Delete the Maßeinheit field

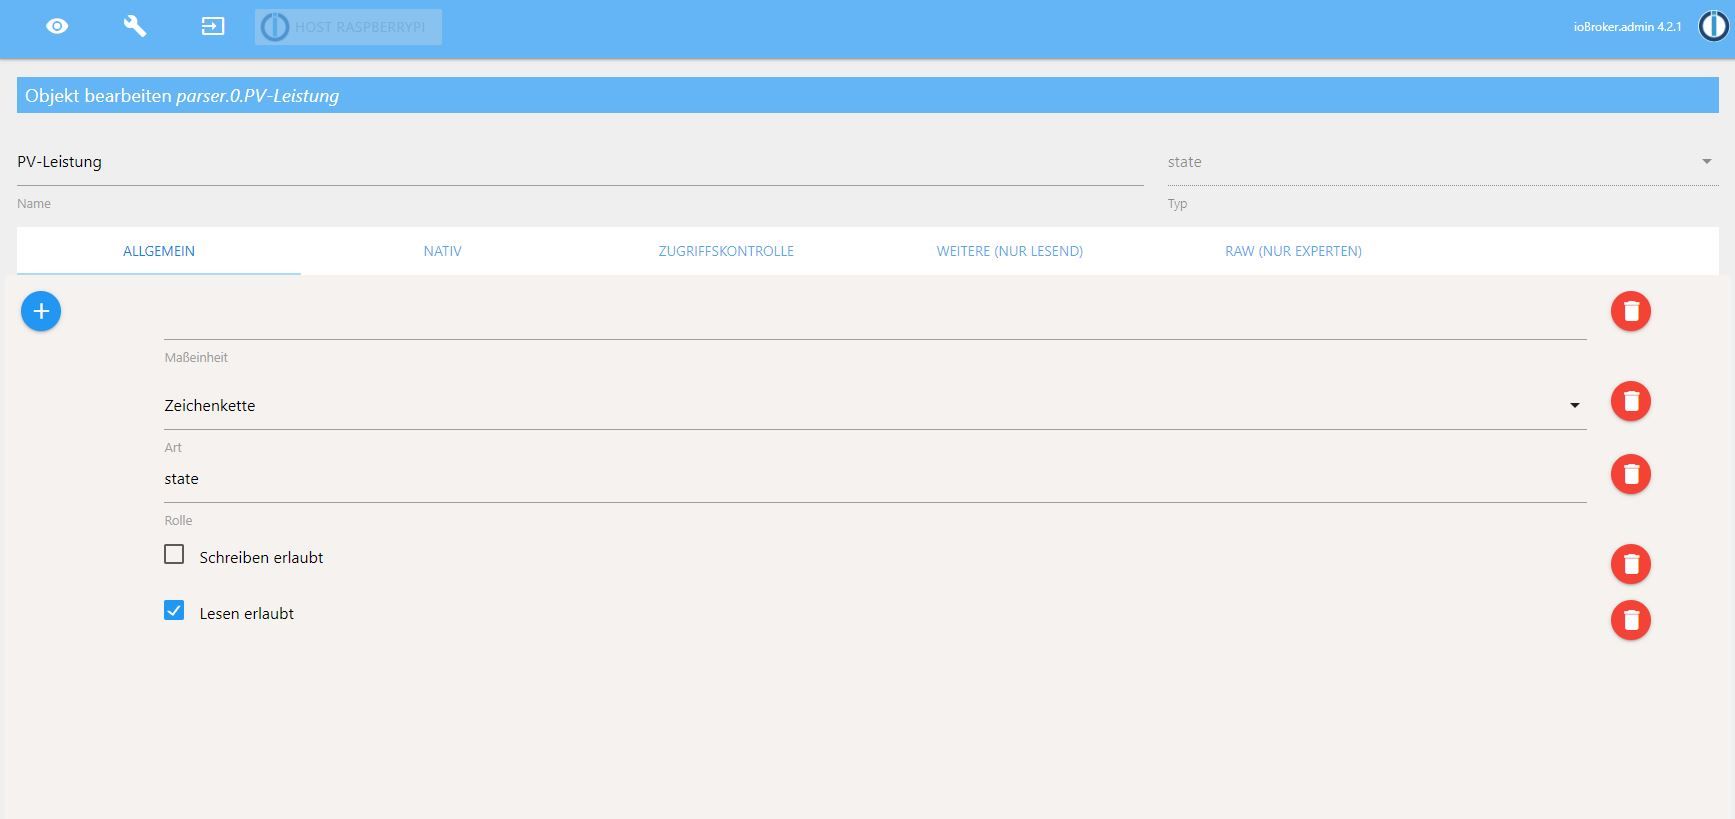[x=1630, y=311]
